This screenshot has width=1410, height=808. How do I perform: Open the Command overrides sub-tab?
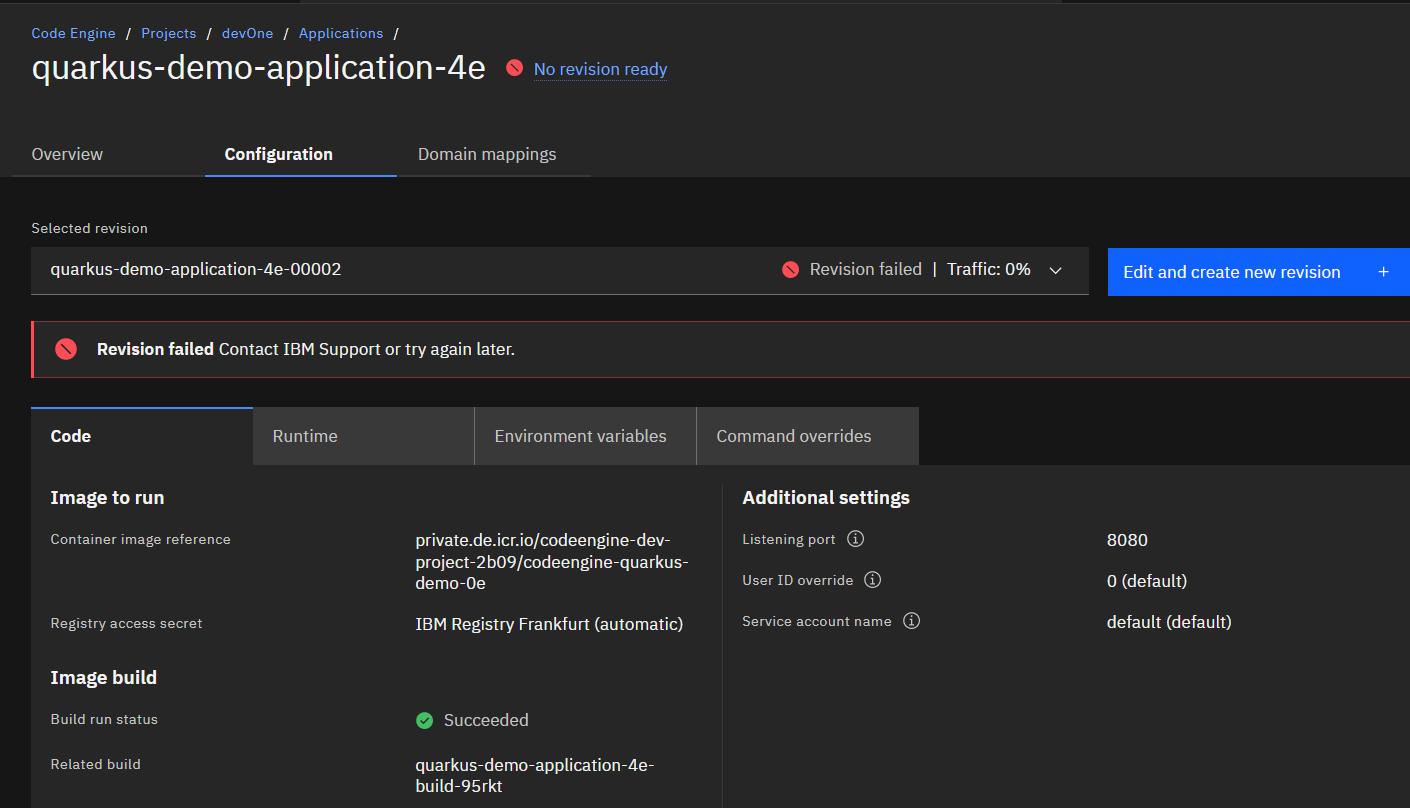click(x=808, y=436)
